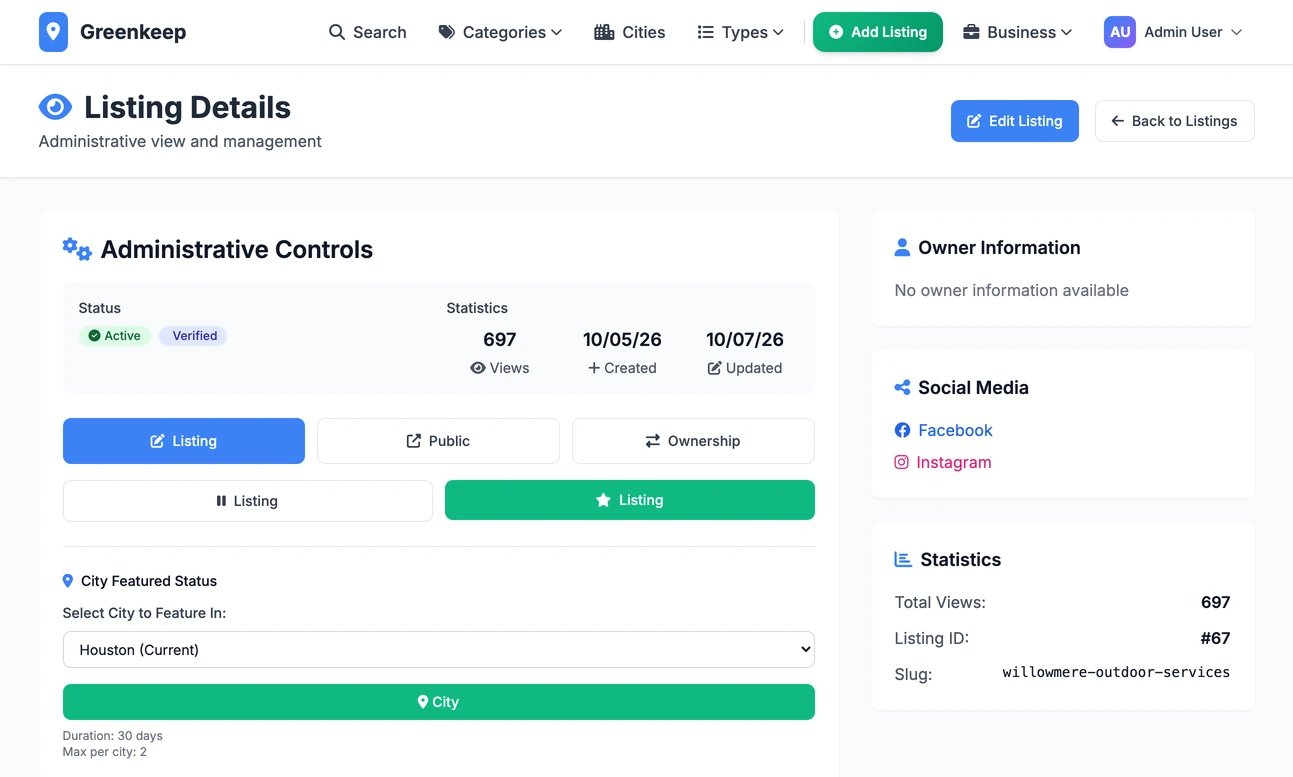Click the person icon beside Owner Information
The height and width of the screenshot is (777, 1293).
coord(902,247)
